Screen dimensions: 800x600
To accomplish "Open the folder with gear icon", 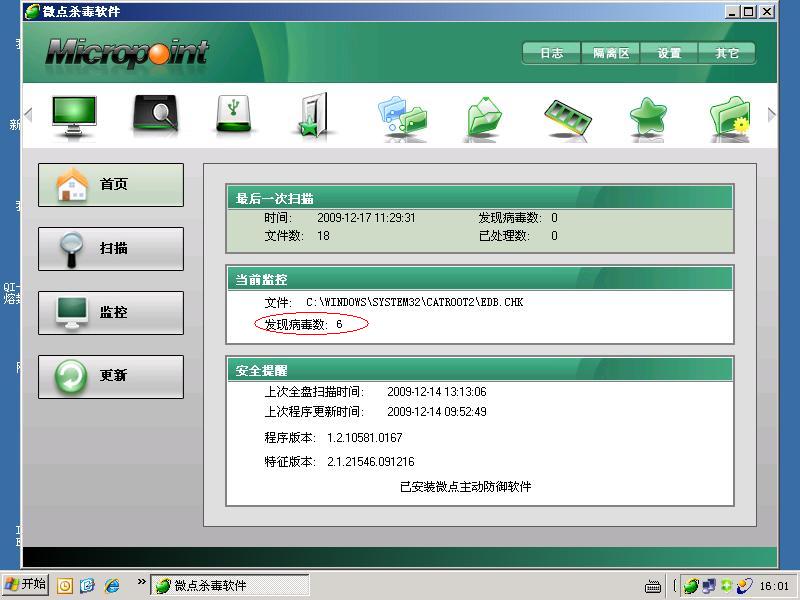I will pyautogui.click(x=730, y=117).
